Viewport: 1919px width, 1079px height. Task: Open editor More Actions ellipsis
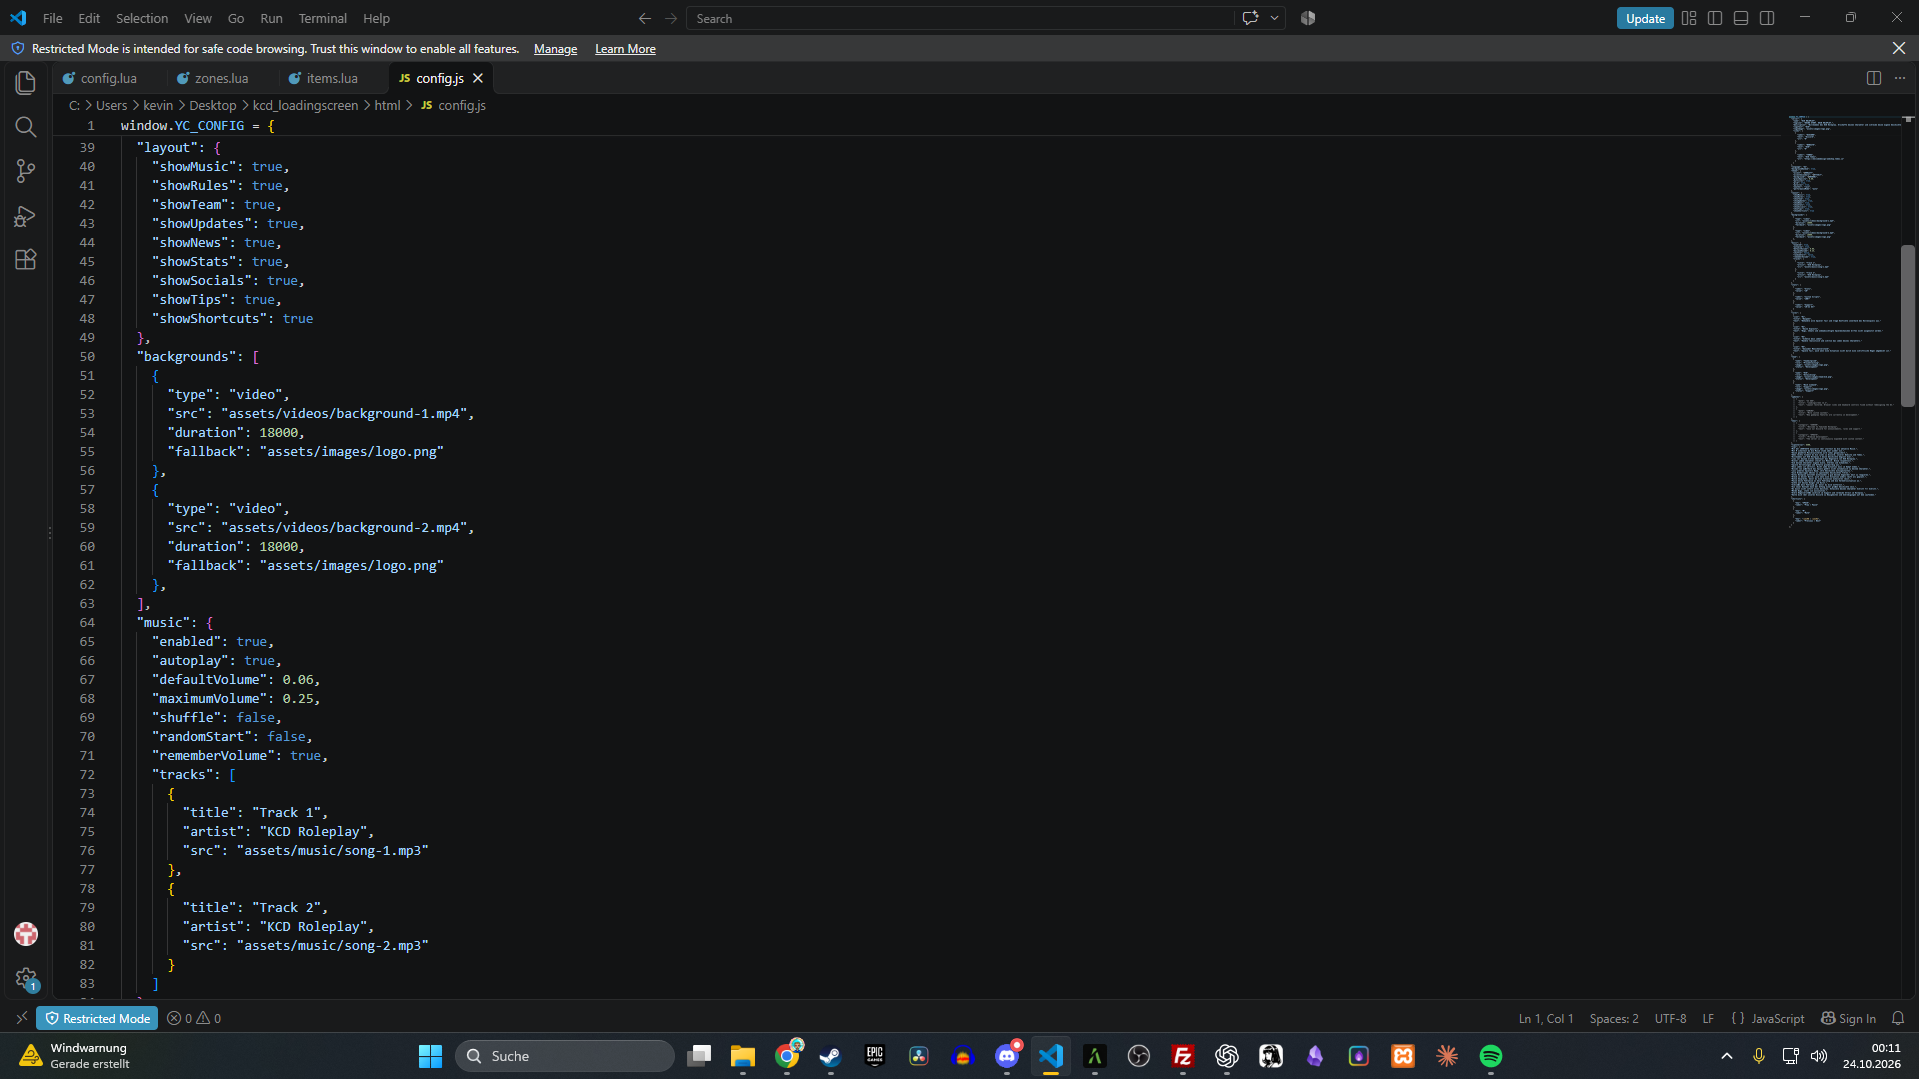tap(1900, 78)
